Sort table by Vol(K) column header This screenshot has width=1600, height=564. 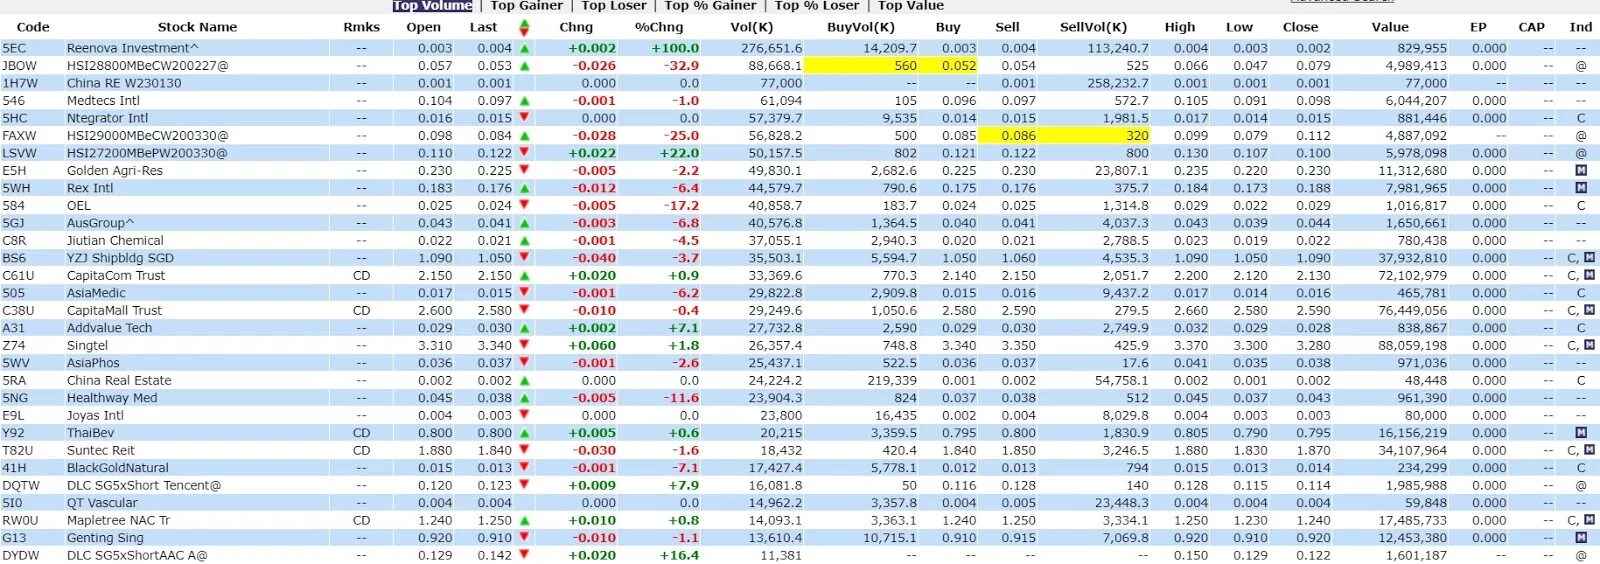(x=752, y=27)
